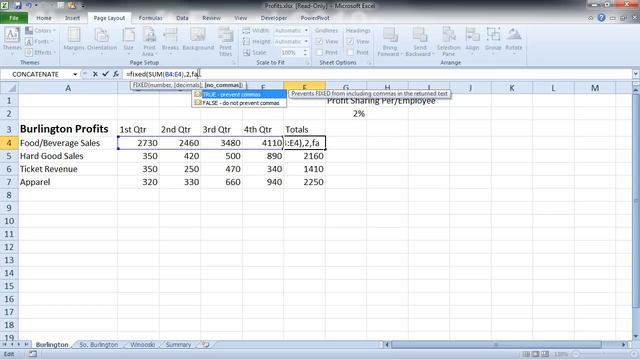Open the Page Setup dialog launcher
Viewport: 640px width, 360px height.
234,63
